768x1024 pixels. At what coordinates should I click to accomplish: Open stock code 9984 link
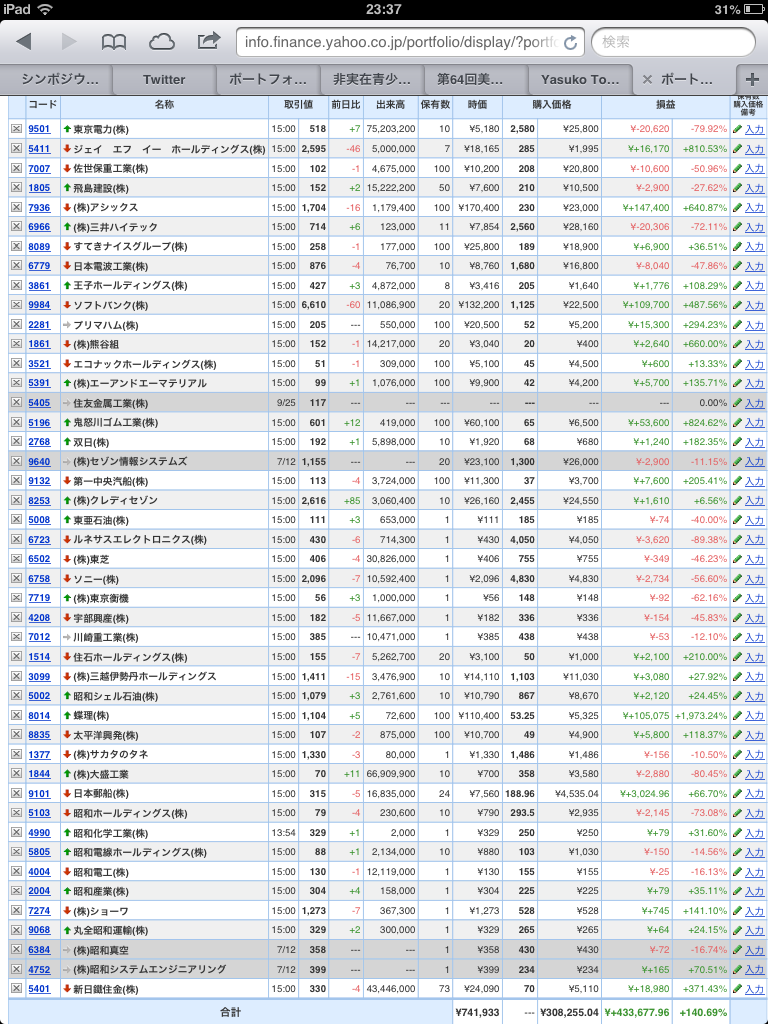tap(39, 305)
